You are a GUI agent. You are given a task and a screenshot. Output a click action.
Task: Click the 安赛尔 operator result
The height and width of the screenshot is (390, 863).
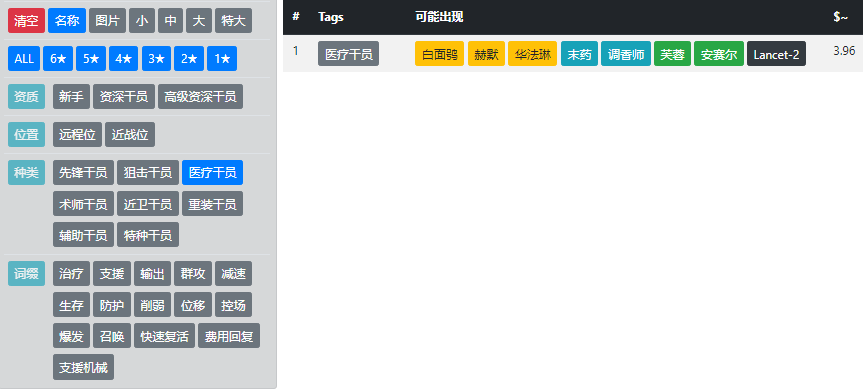click(x=719, y=53)
